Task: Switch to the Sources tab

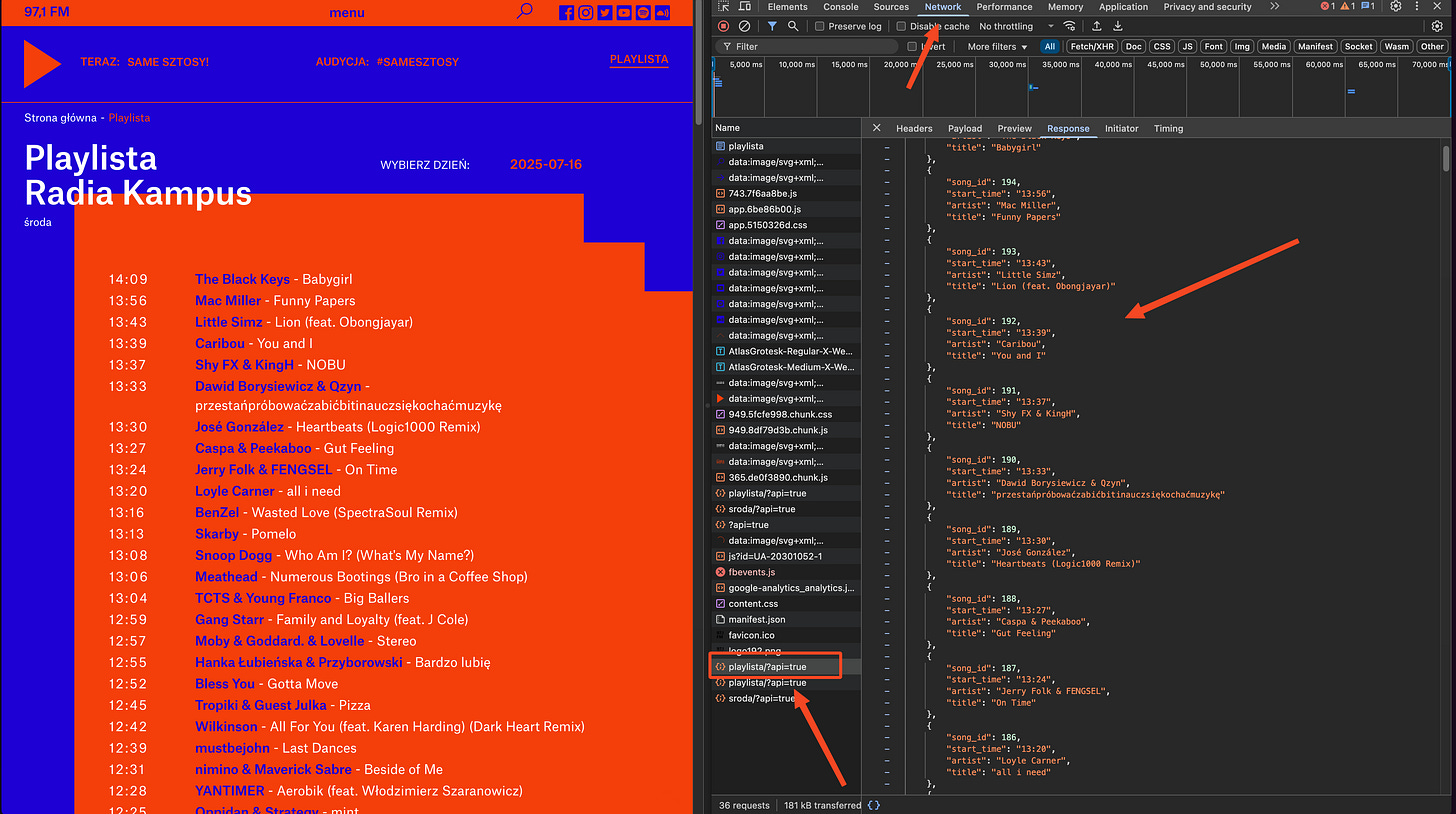Action: (891, 7)
